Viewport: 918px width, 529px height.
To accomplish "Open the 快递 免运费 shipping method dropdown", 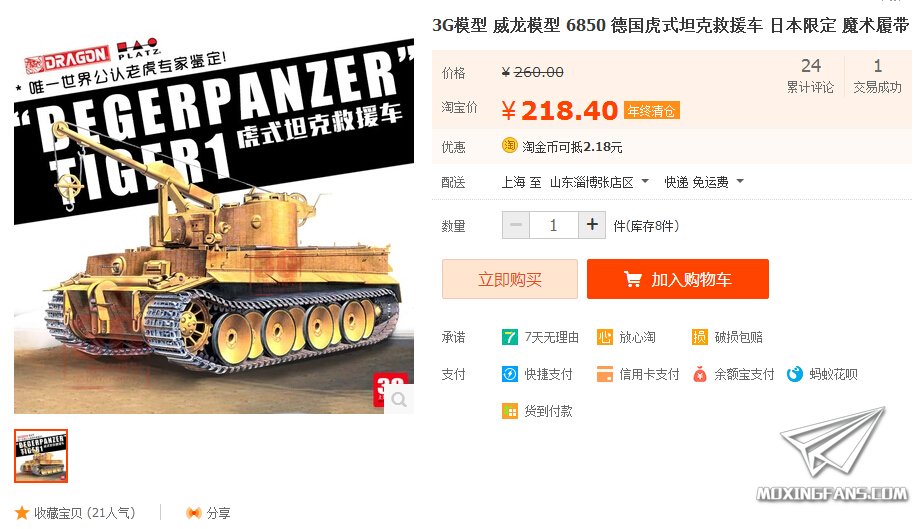I will click(740, 181).
